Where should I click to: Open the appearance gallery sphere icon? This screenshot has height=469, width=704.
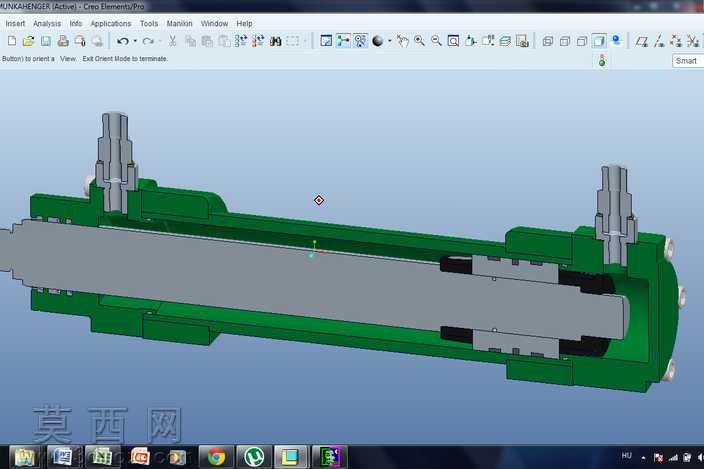(x=378, y=41)
